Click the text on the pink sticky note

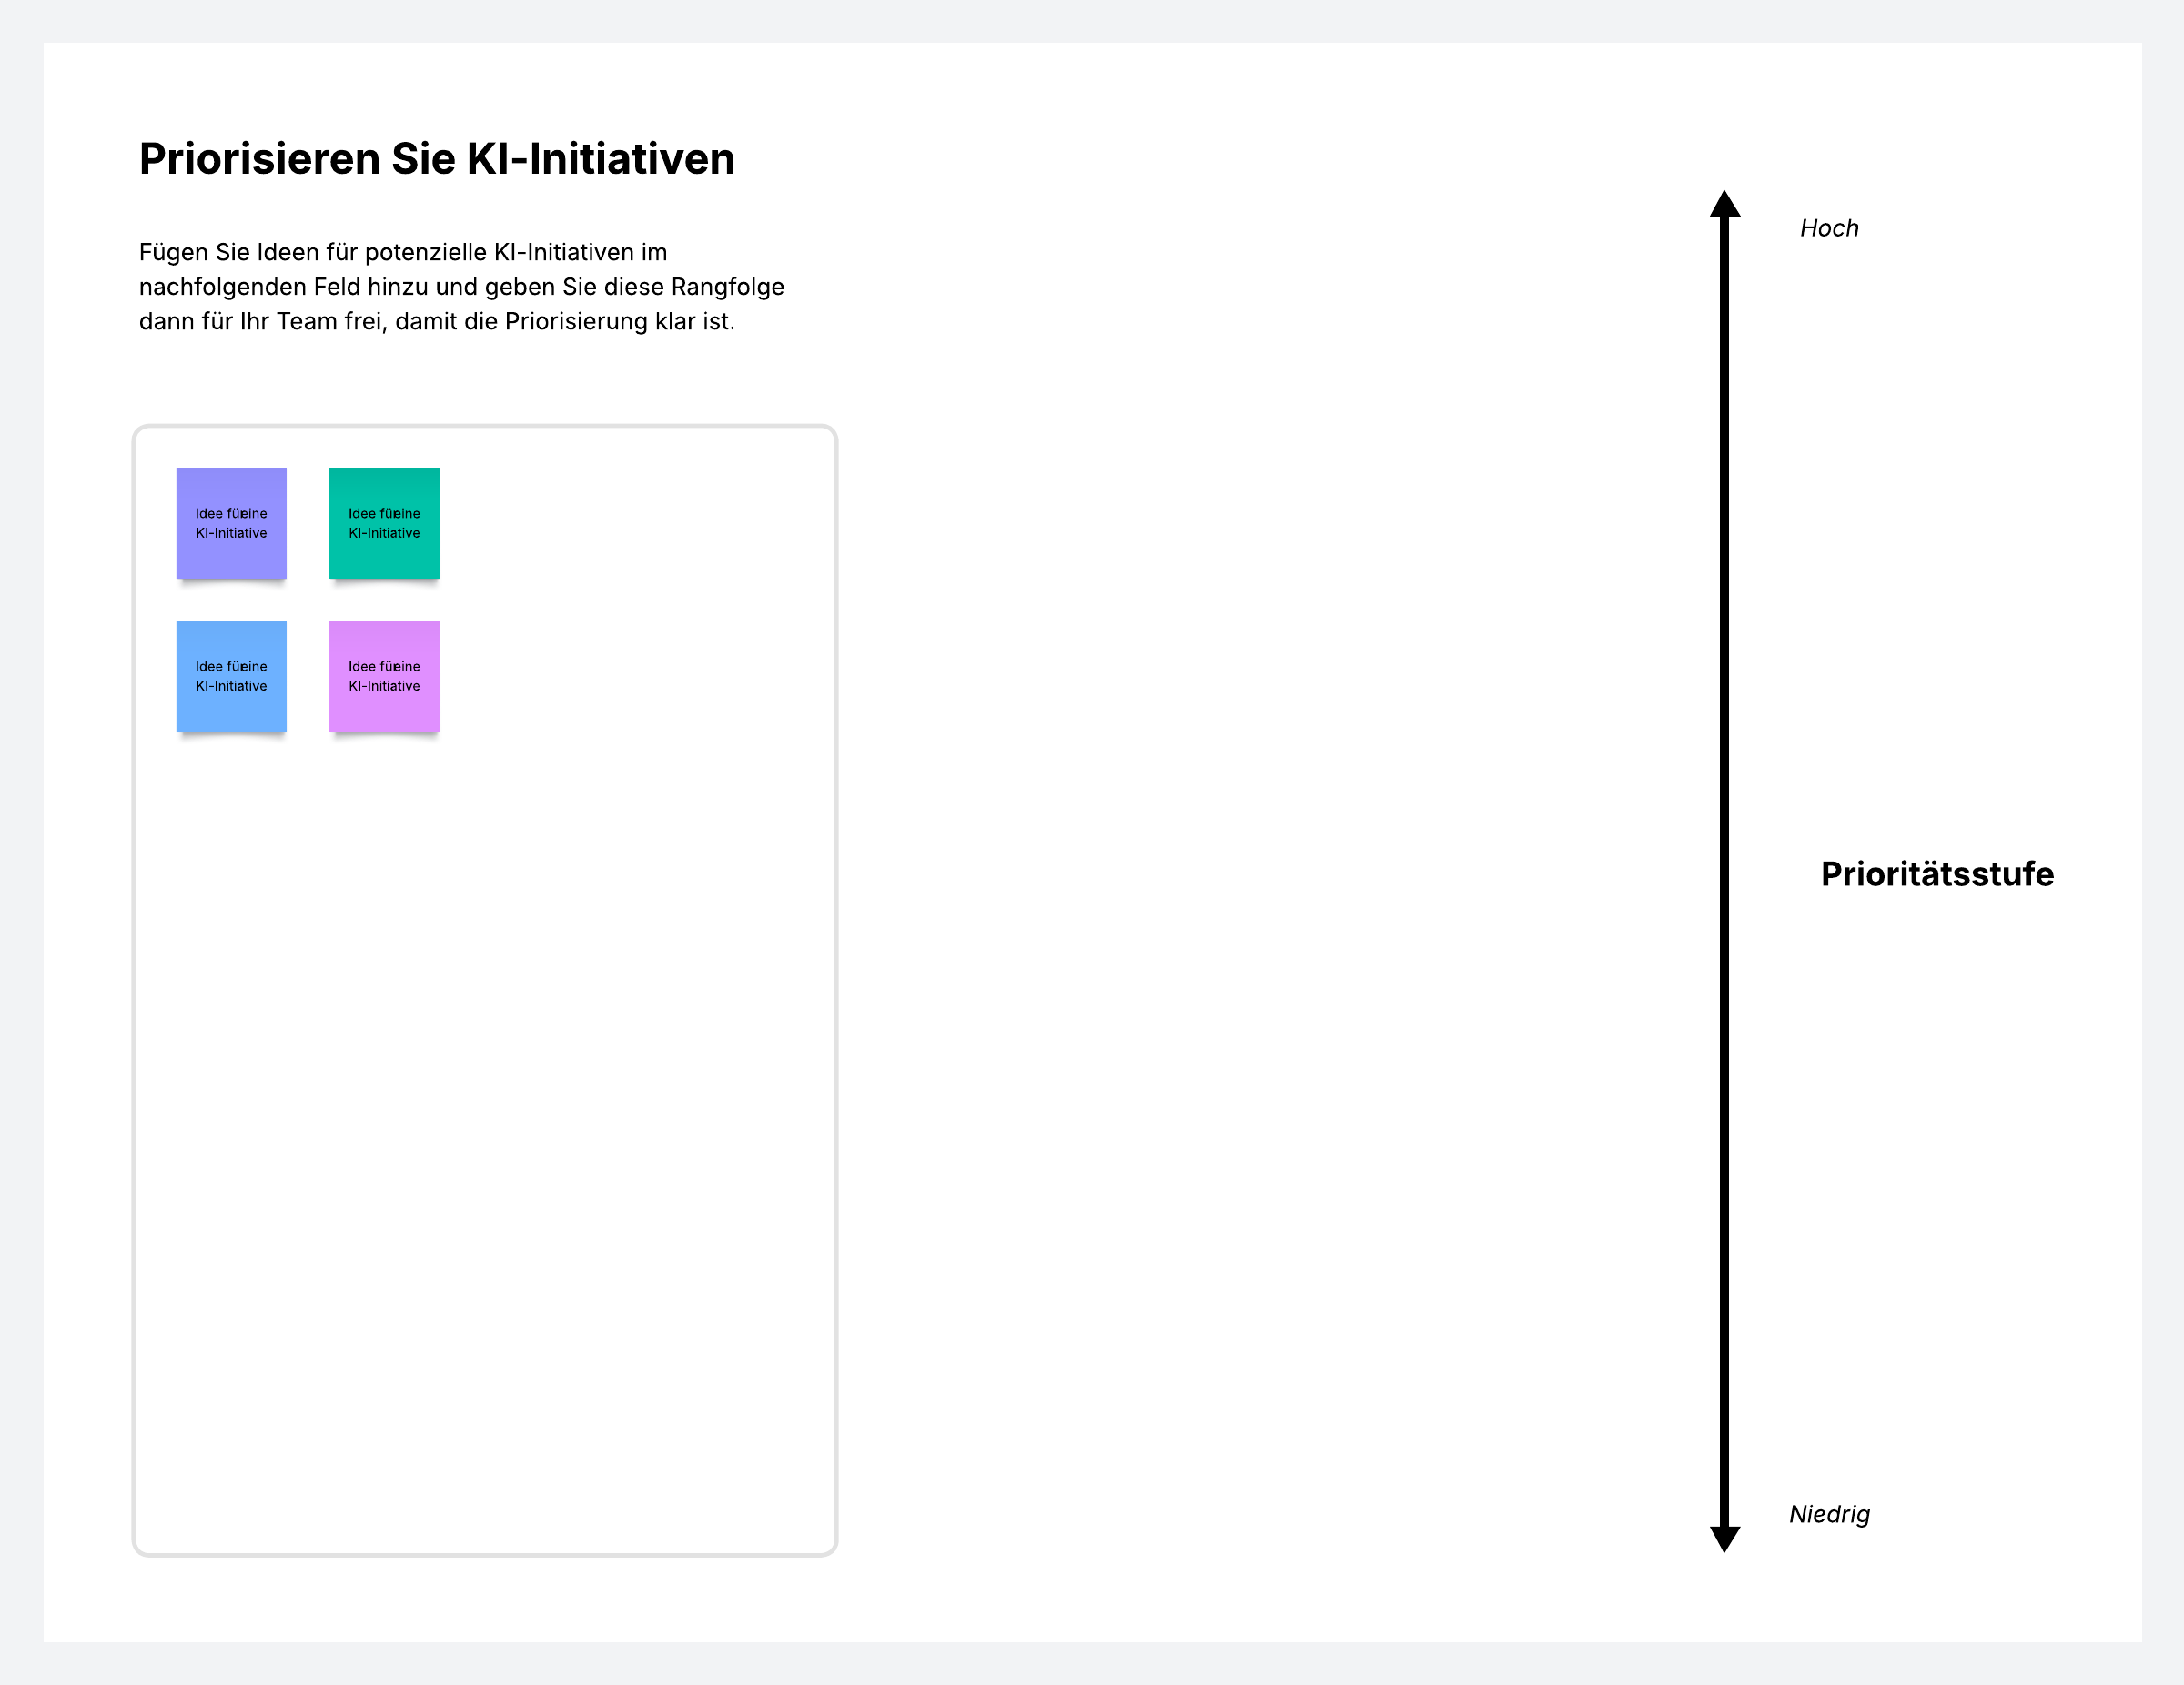[384, 676]
